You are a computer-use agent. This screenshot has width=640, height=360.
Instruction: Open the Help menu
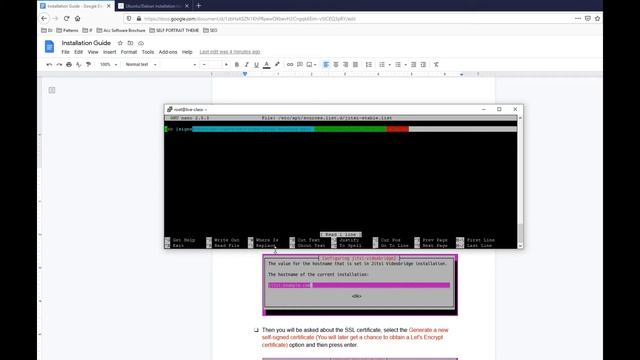pos(187,52)
